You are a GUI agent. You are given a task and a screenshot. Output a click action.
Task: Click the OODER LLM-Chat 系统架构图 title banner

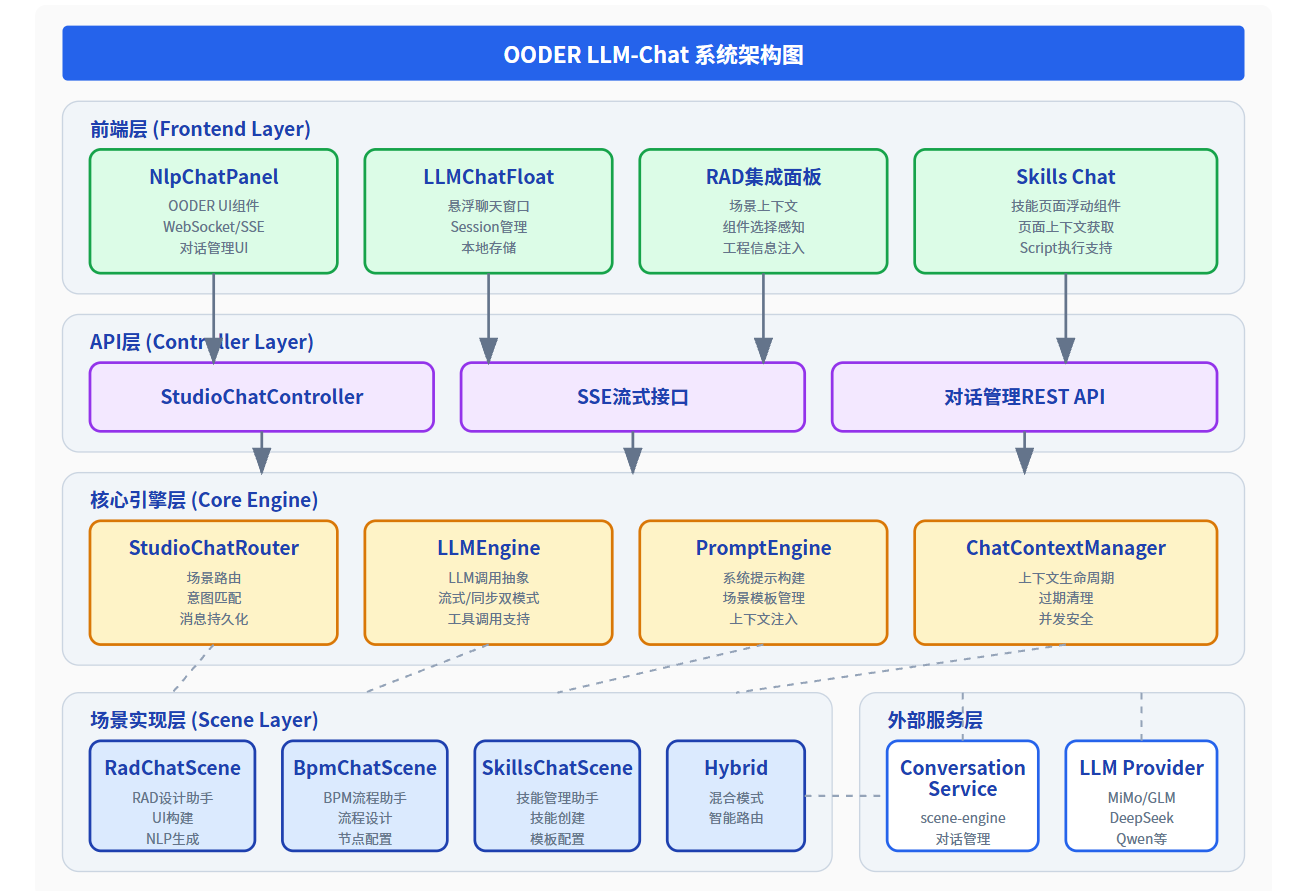point(653,53)
